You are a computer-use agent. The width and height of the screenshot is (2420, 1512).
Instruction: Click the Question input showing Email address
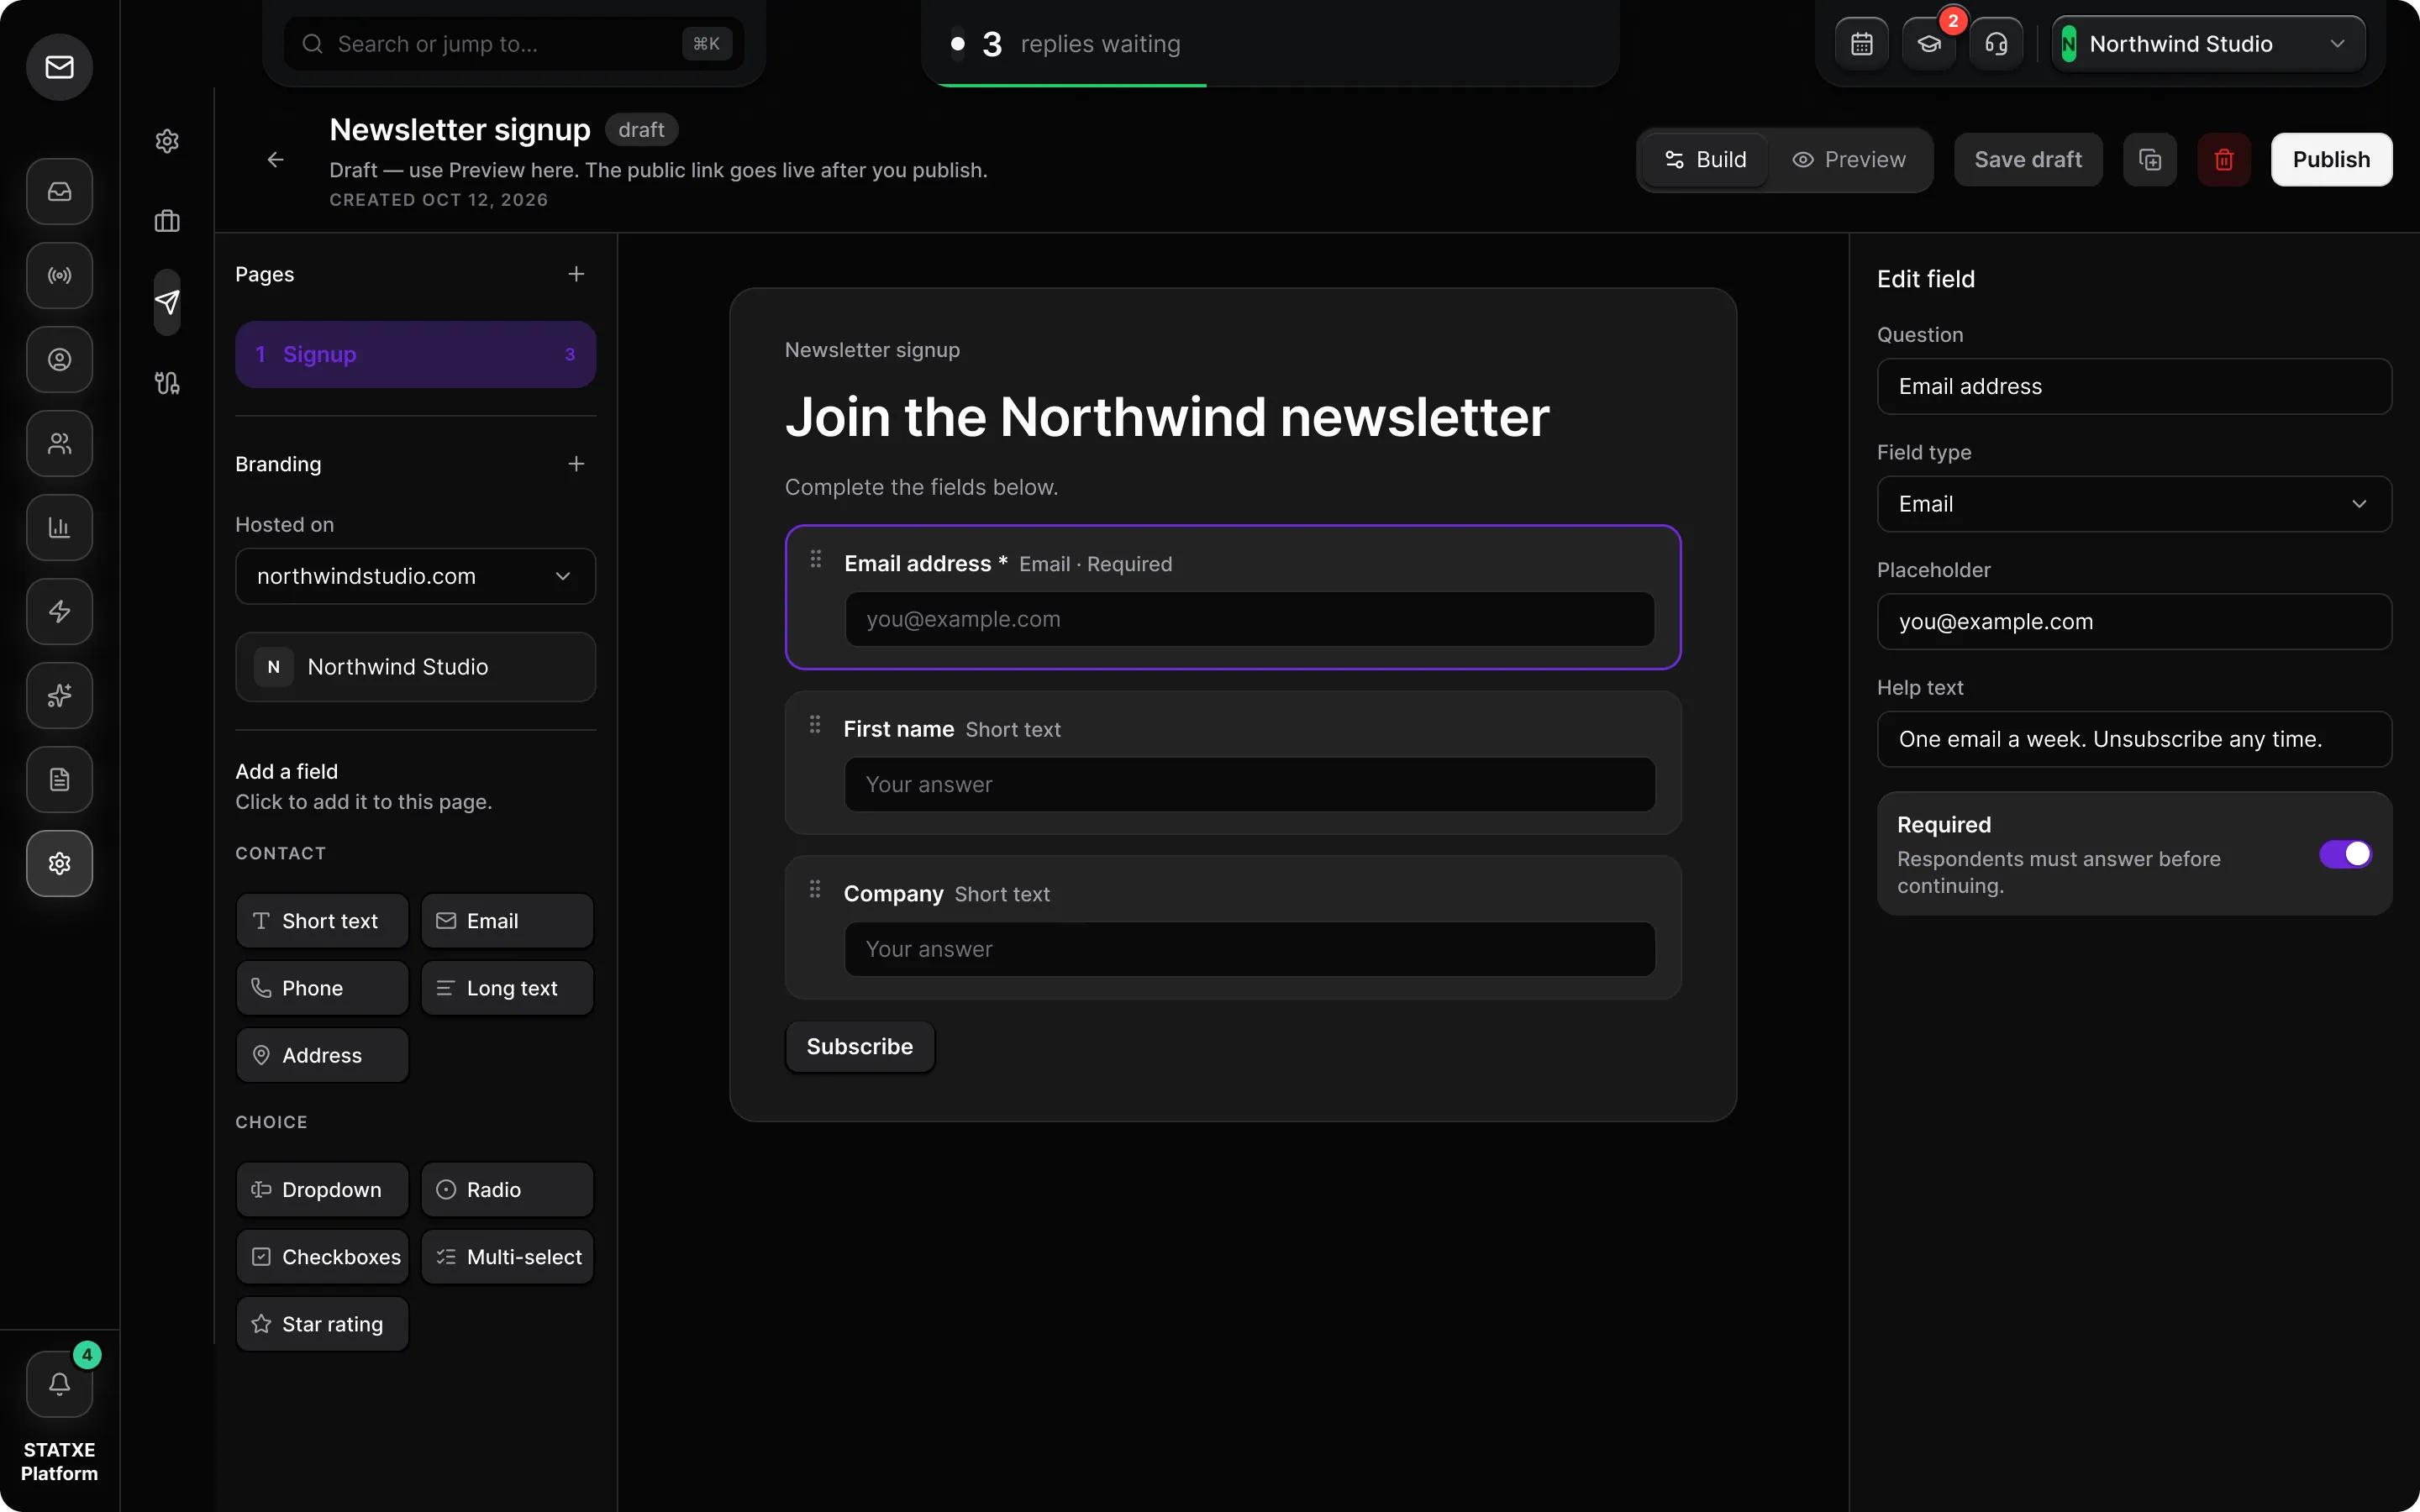[x=2134, y=386]
